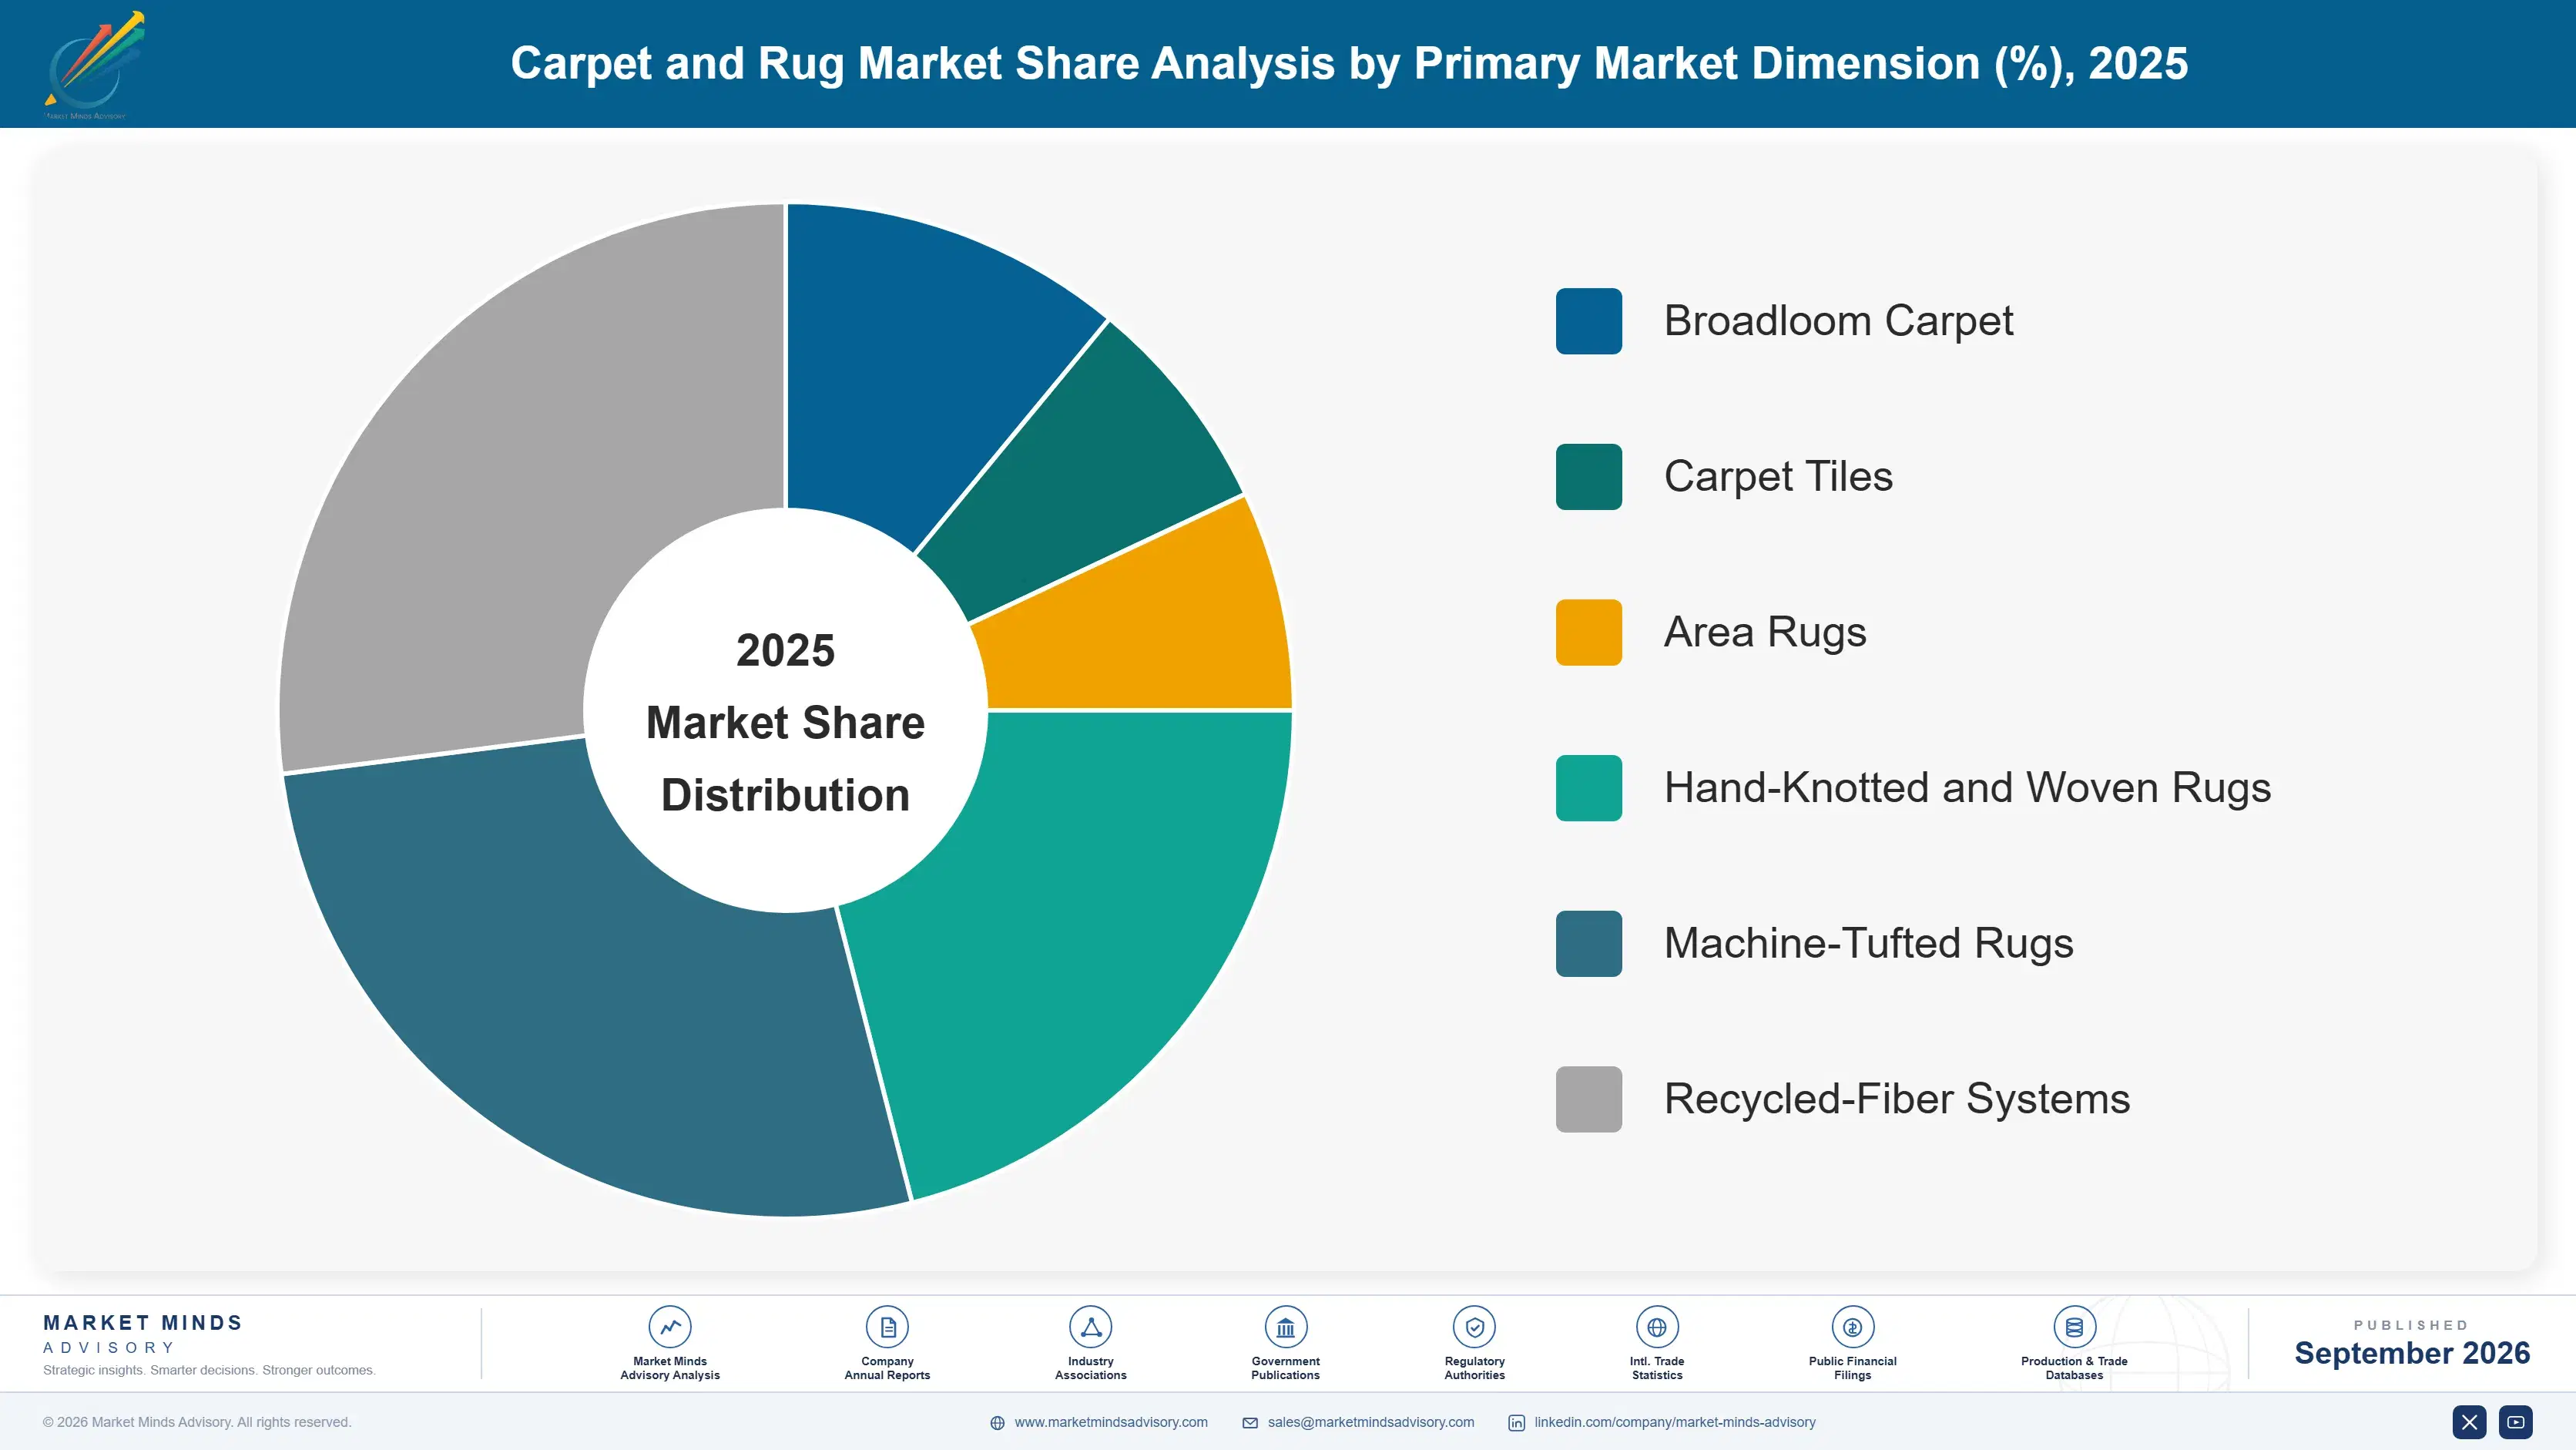Click the Machine-Tufted Rugs slate swatch
Viewport: 2576px width, 1450px height.
point(1588,943)
